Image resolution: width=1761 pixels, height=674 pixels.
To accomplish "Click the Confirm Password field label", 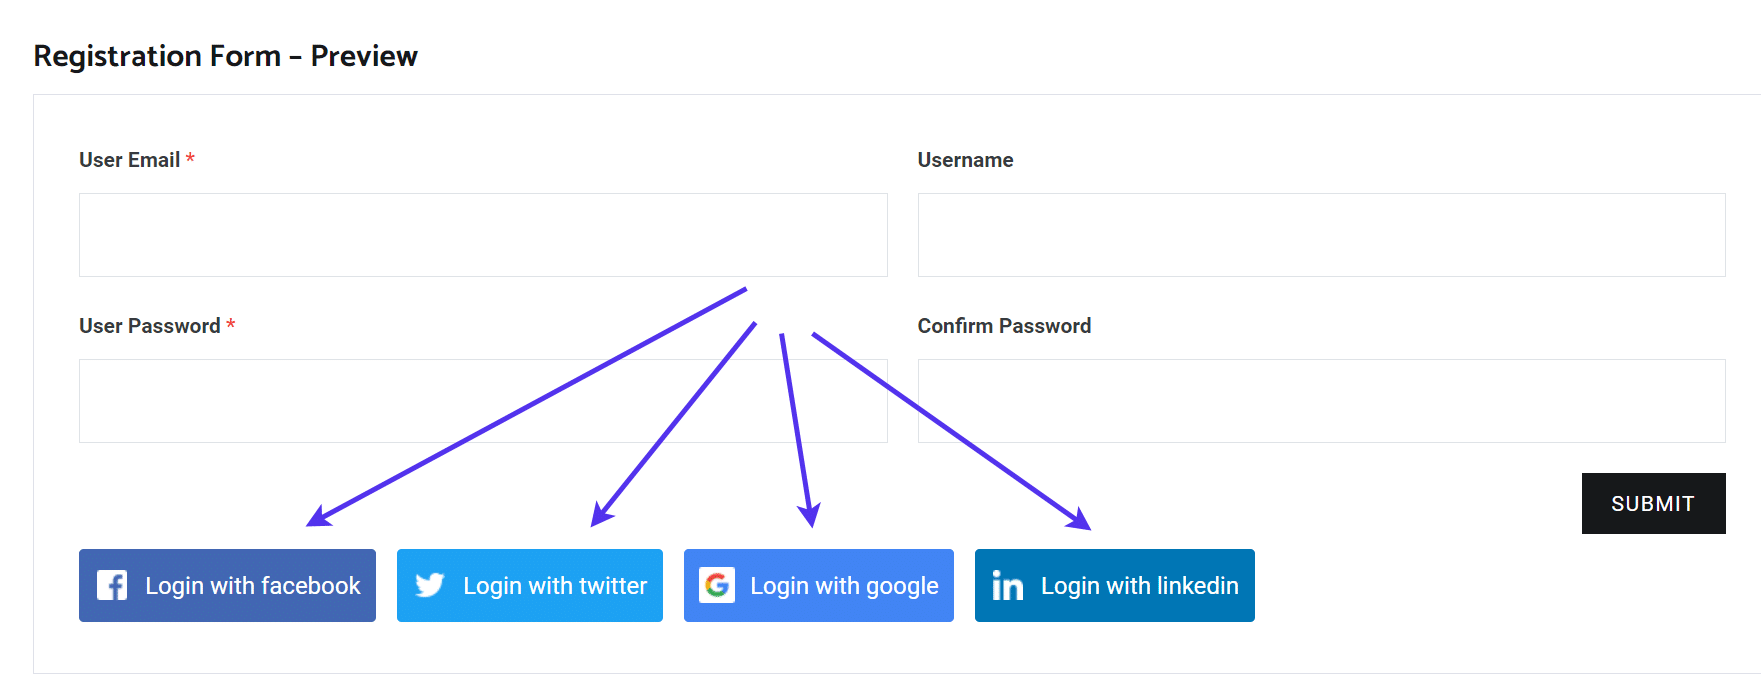I will (1004, 325).
